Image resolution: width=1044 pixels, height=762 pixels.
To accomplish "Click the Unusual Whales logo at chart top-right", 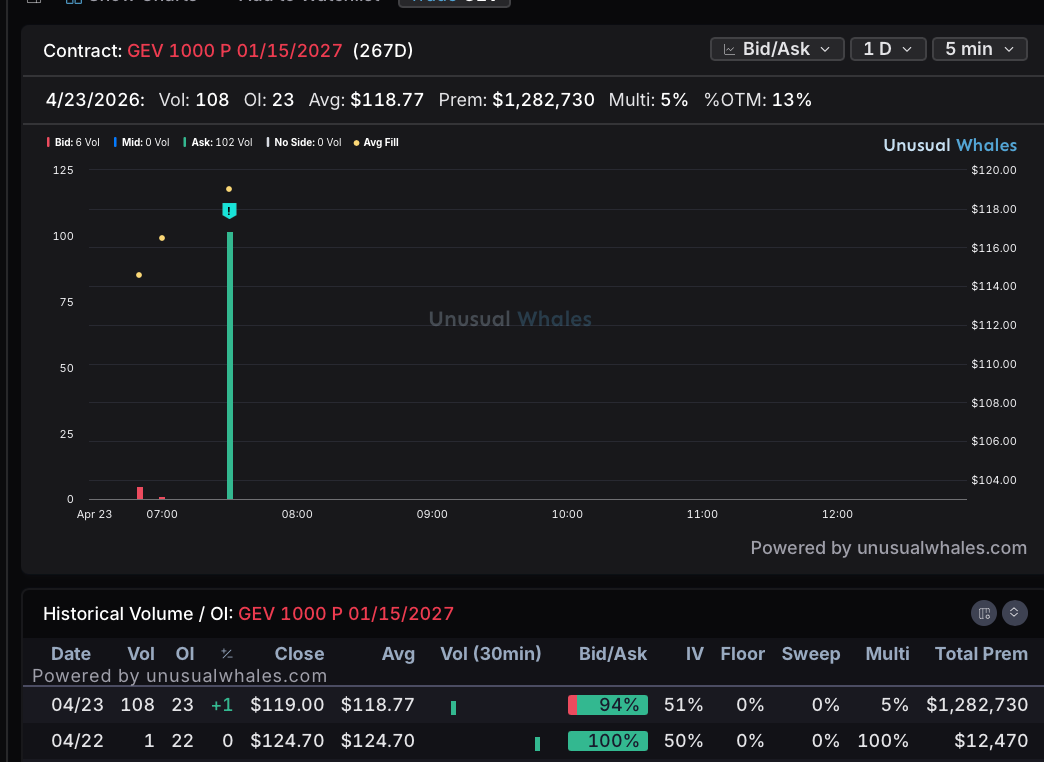I will (x=950, y=145).
